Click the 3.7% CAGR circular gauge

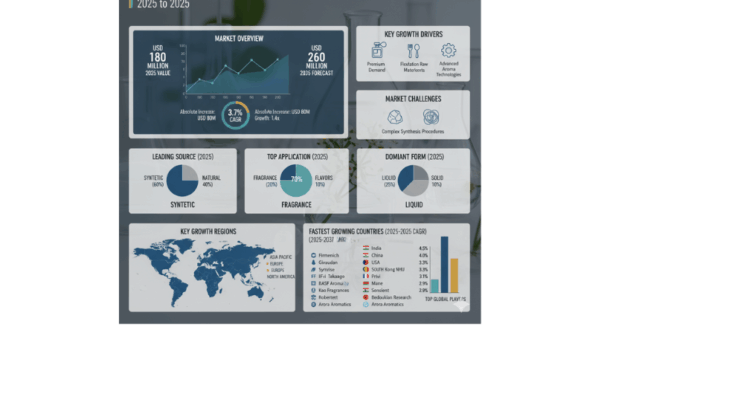click(x=237, y=115)
